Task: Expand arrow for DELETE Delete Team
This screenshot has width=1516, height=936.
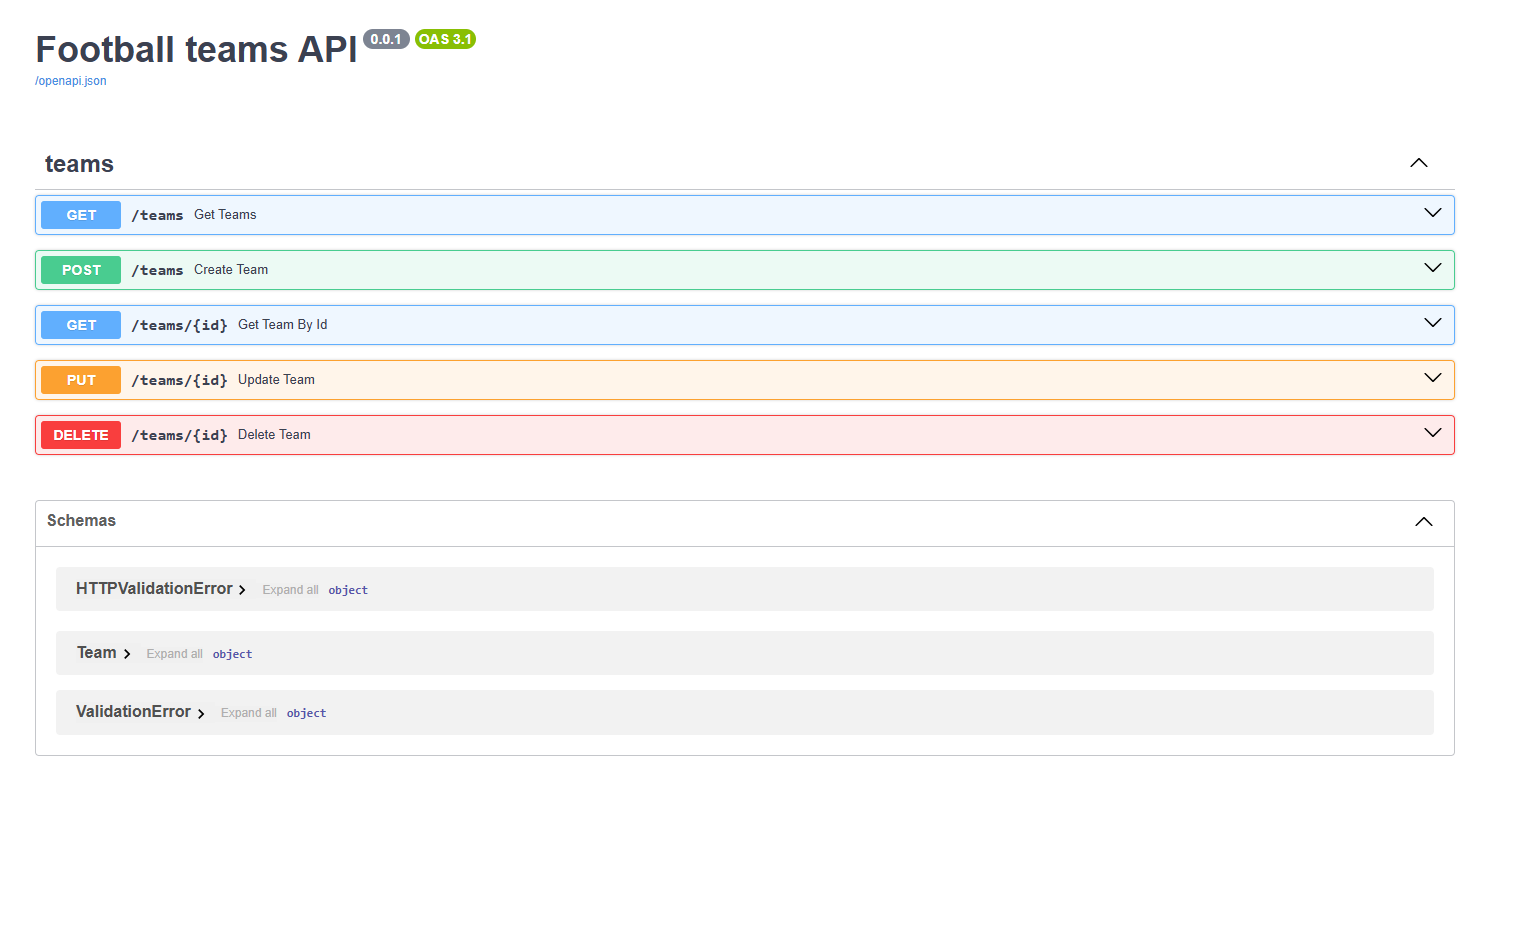Action: 1432,433
